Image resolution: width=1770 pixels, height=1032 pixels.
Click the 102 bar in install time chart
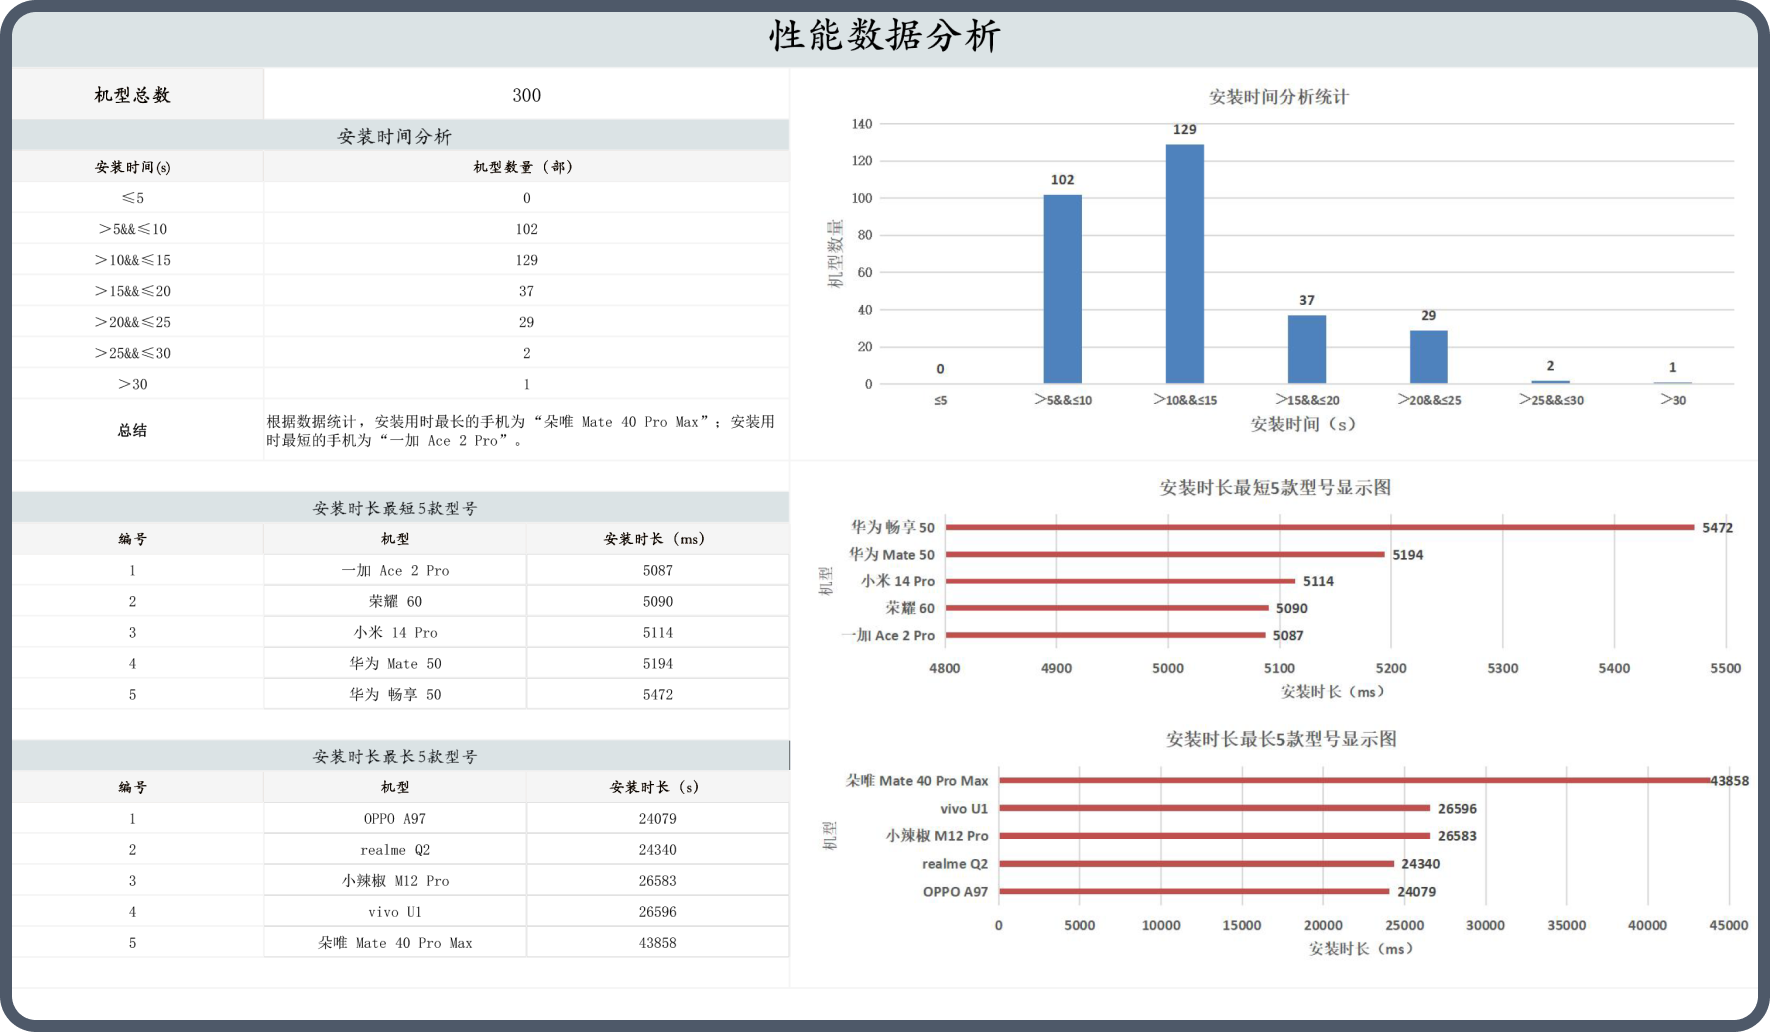coord(1062,289)
